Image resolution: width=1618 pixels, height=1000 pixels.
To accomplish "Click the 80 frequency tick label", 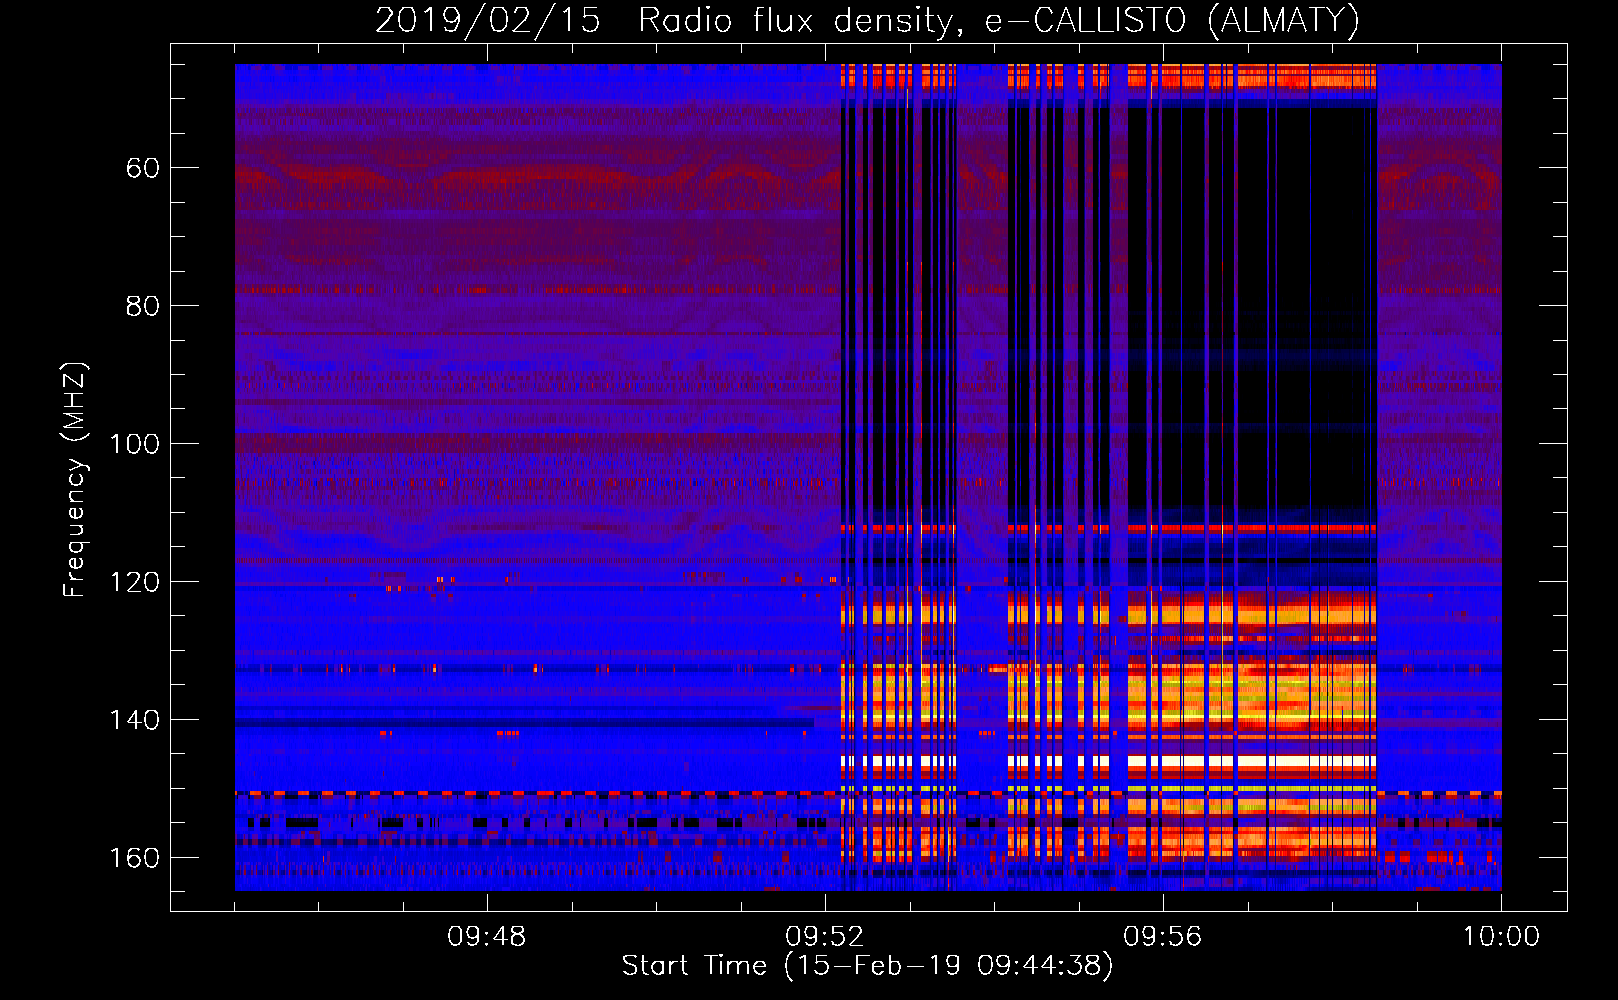I will click(143, 306).
